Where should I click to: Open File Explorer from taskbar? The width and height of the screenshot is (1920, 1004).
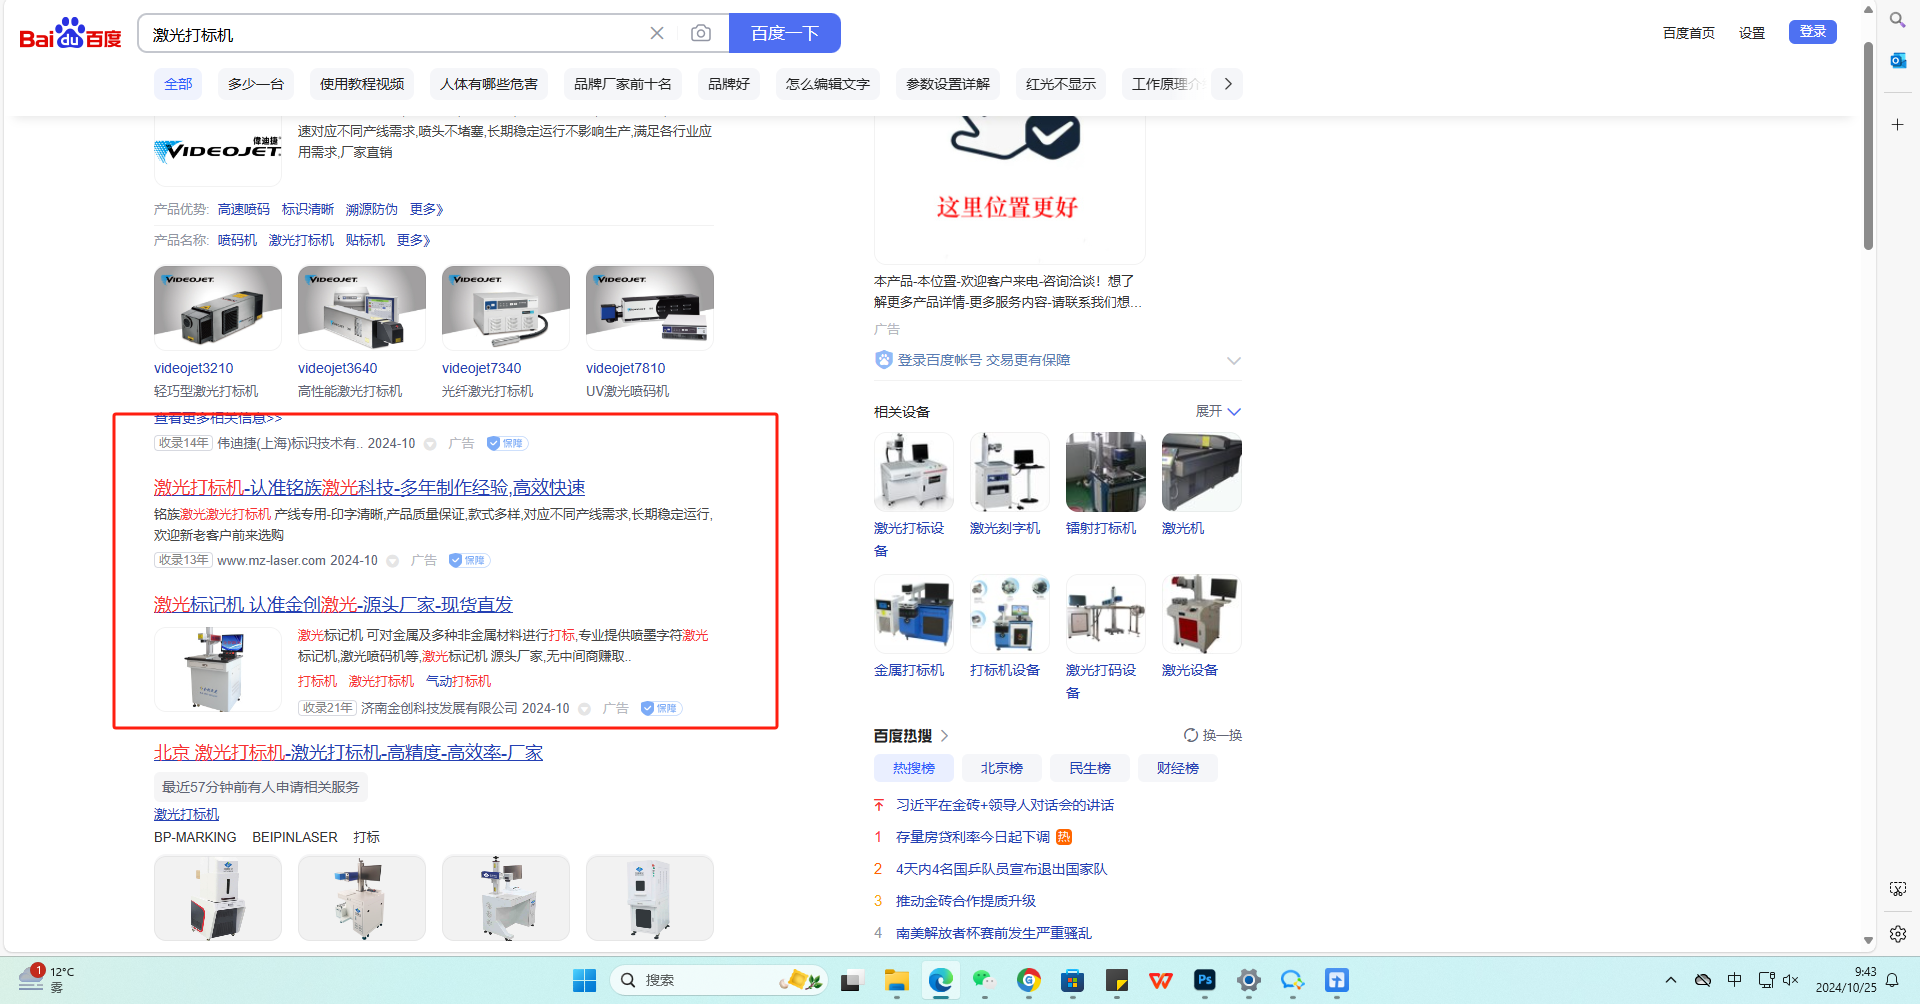pyautogui.click(x=896, y=980)
